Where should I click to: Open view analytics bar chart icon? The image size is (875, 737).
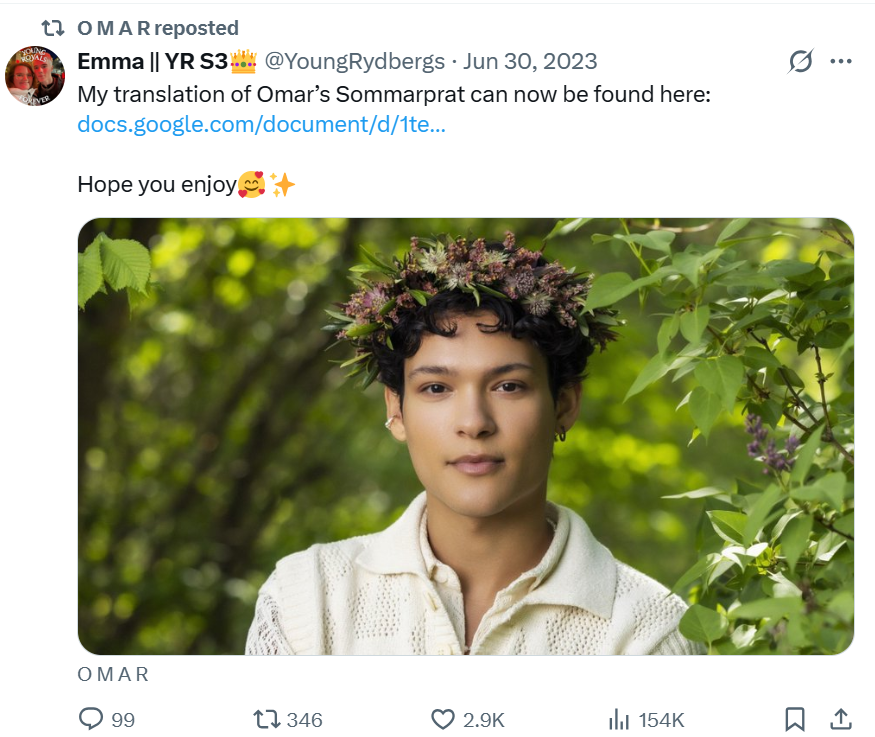click(619, 719)
